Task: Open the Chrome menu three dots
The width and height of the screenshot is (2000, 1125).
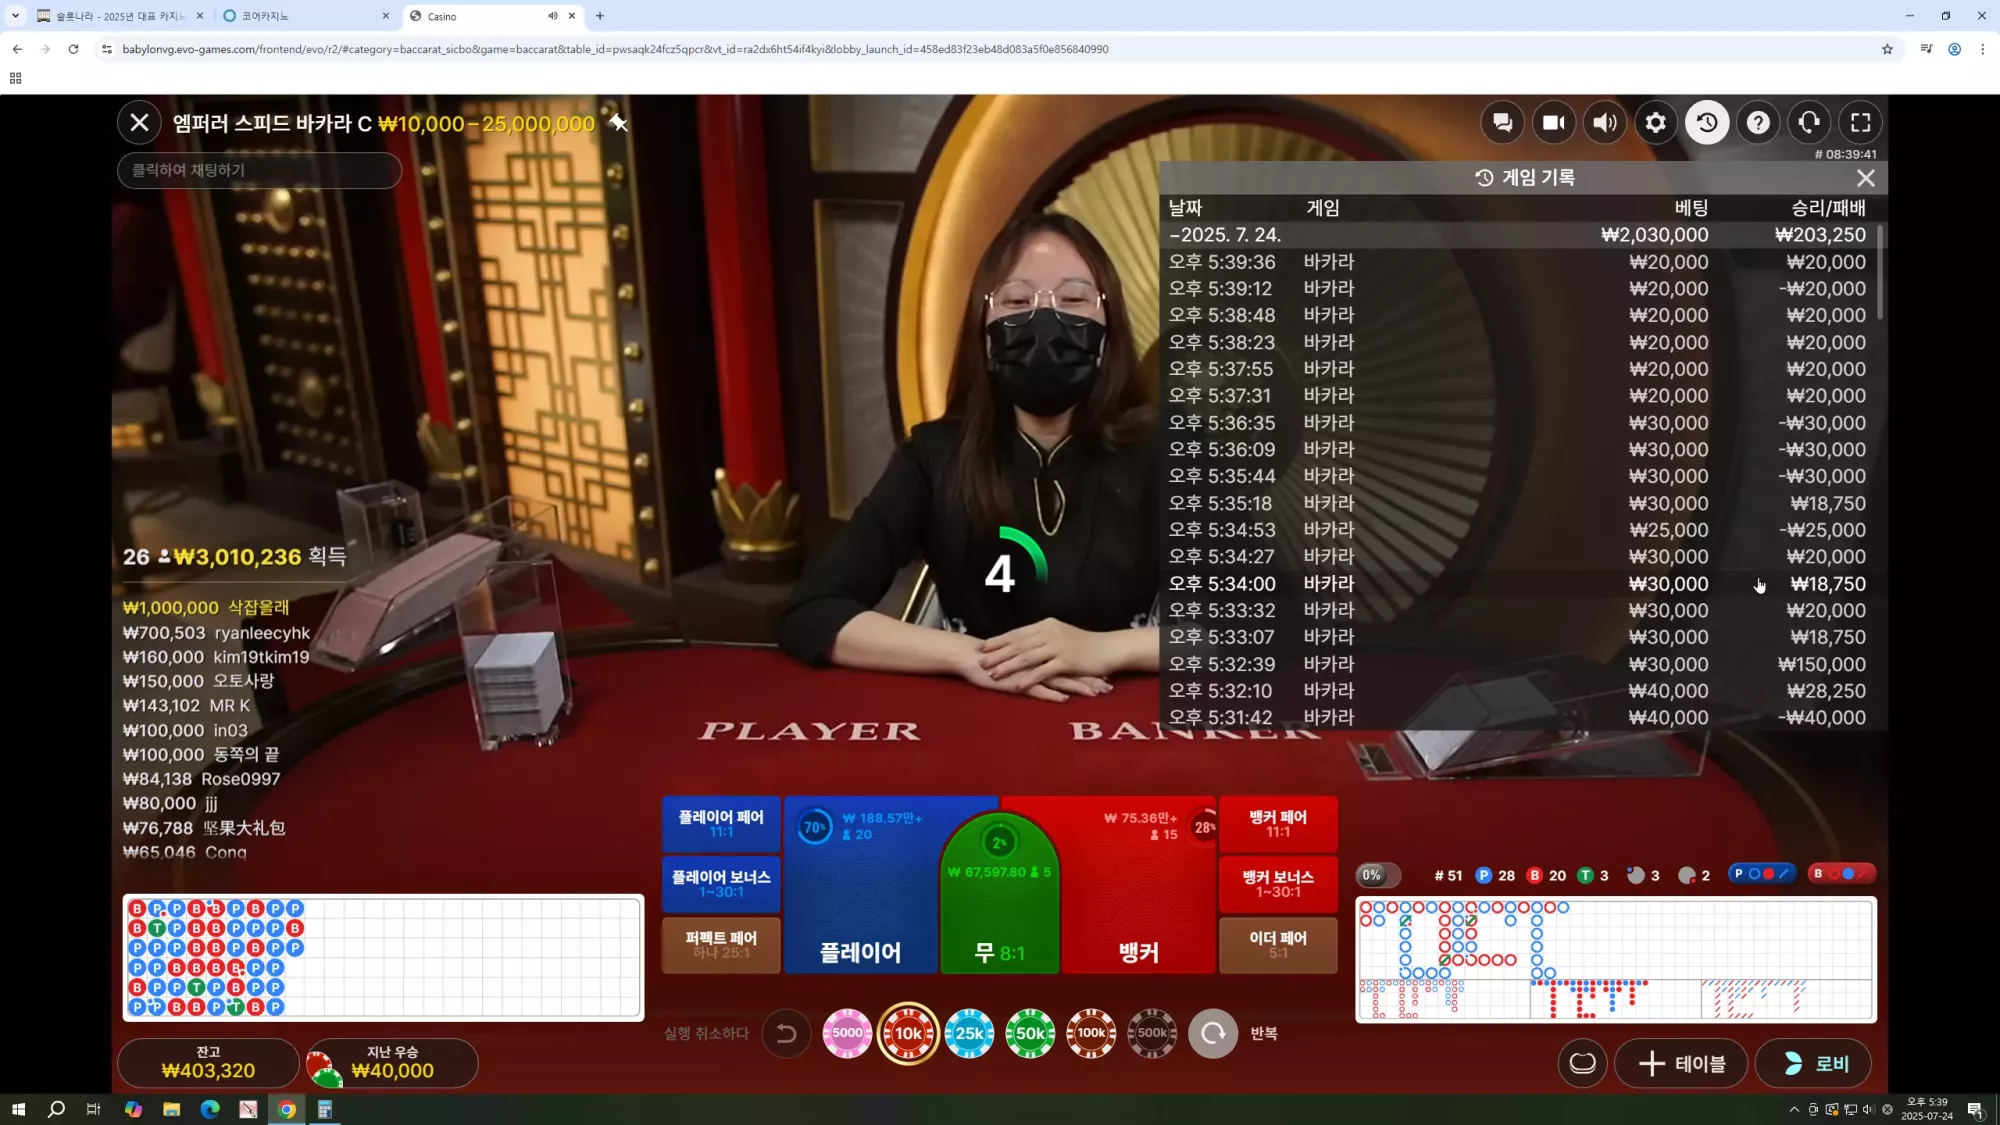Action: coord(1983,49)
